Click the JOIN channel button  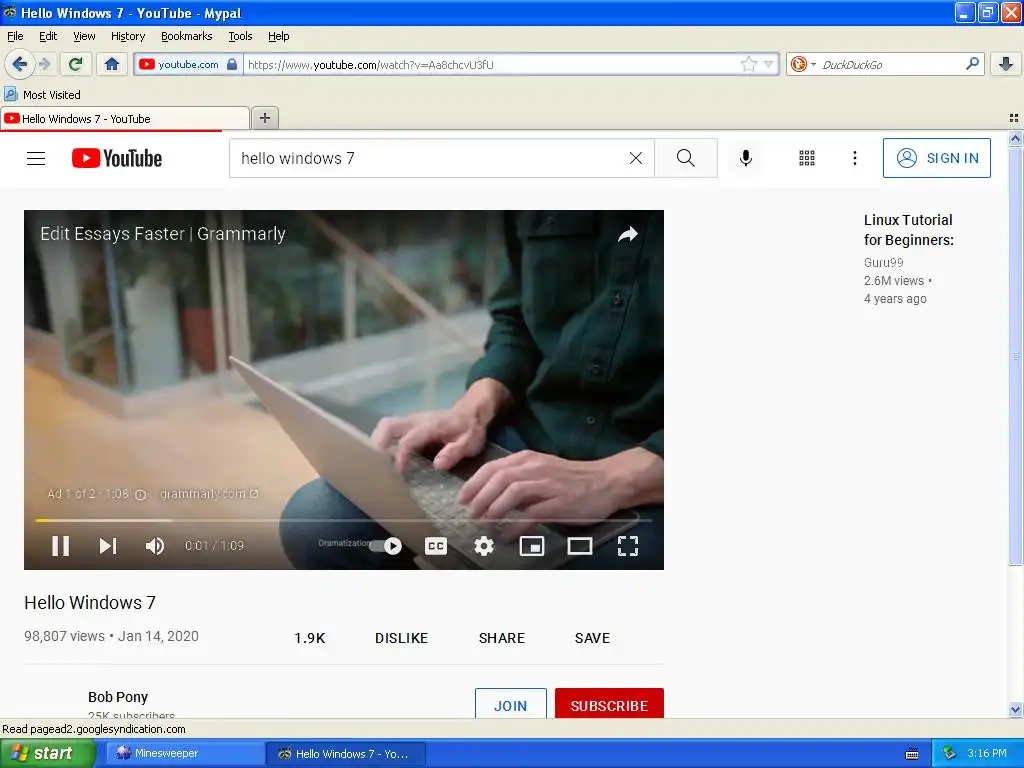point(511,704)
